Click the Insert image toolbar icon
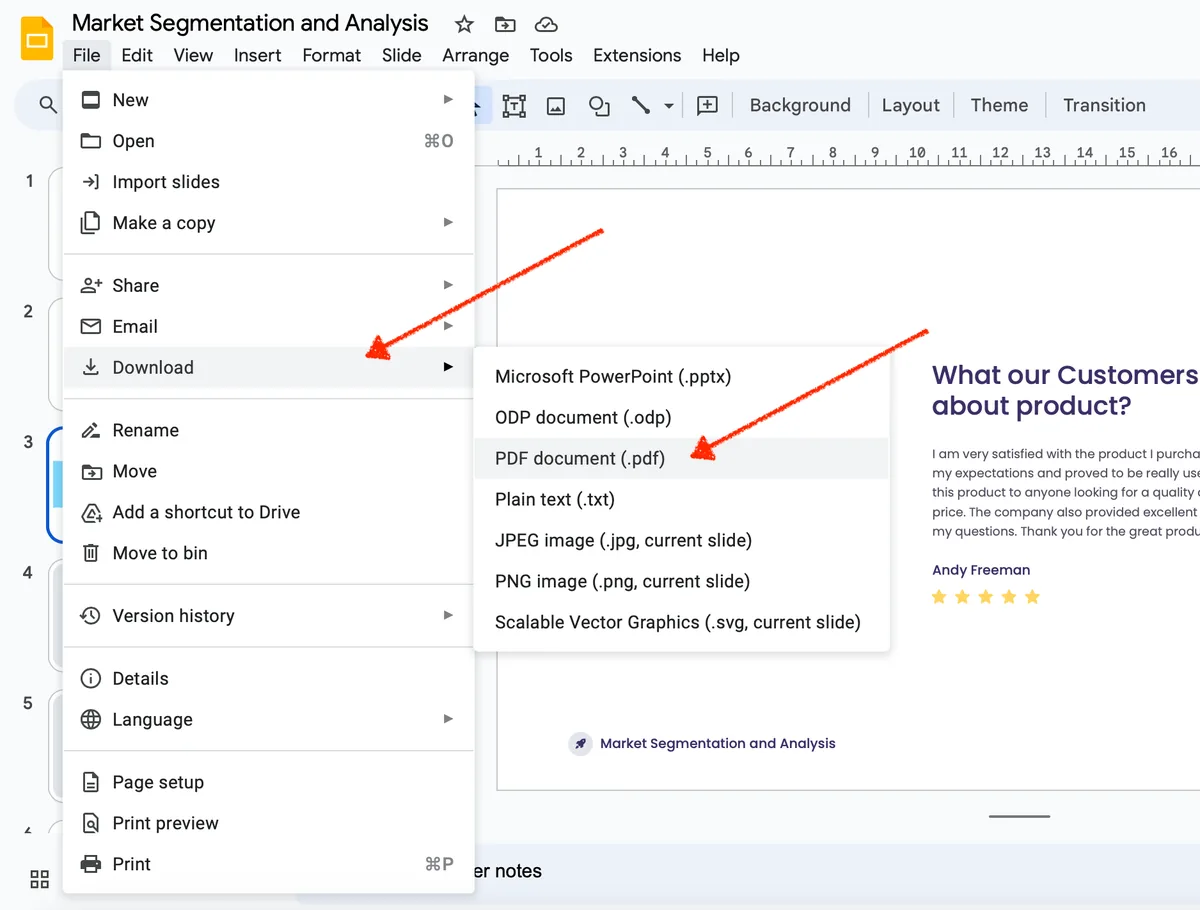The image size is (1200, 910). (x=556, y=106)
